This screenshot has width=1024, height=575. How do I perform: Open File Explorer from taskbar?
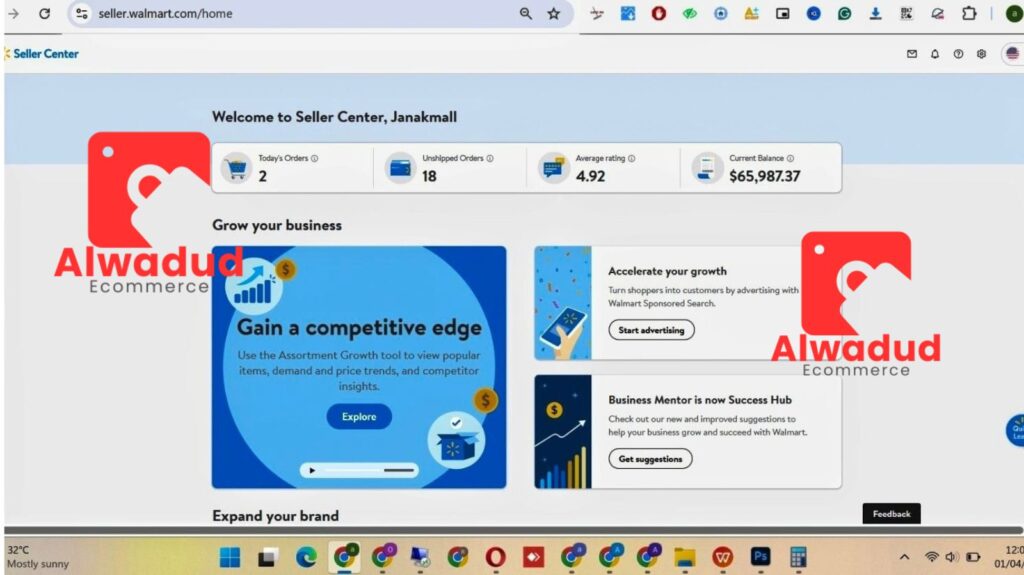pos(684,557)
